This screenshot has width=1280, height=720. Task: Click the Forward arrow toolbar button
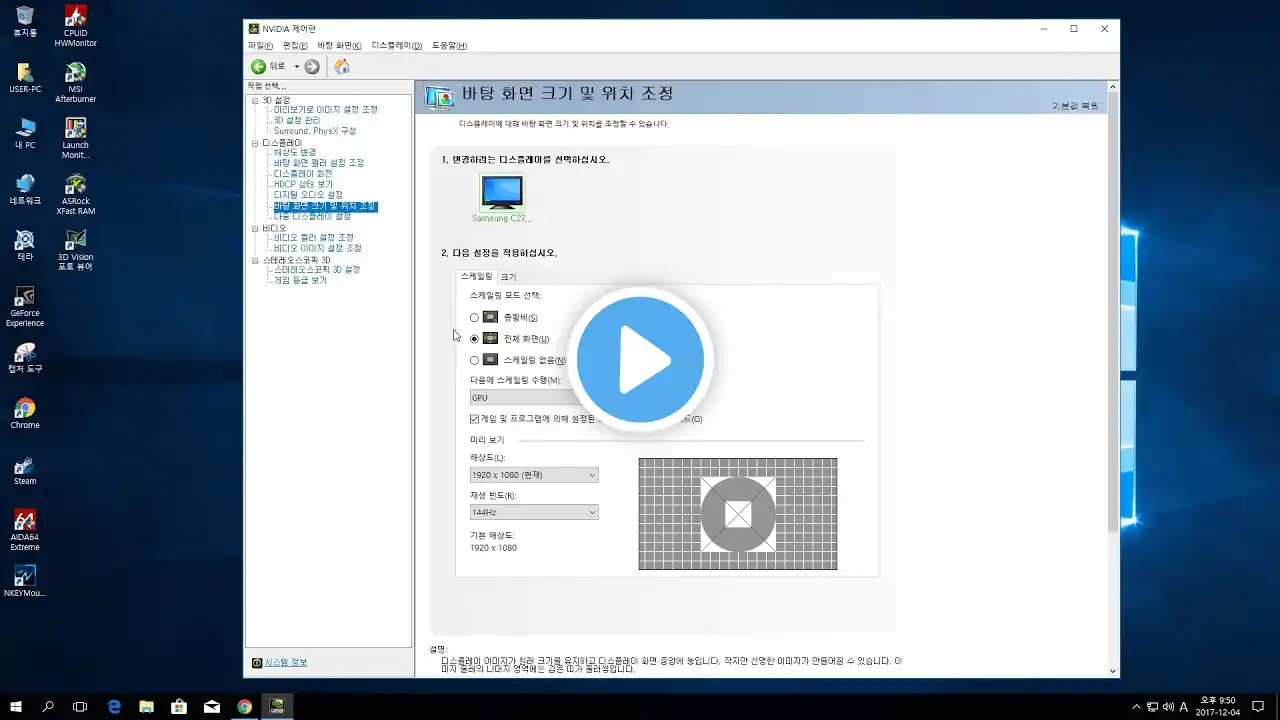tap(312, 67)
